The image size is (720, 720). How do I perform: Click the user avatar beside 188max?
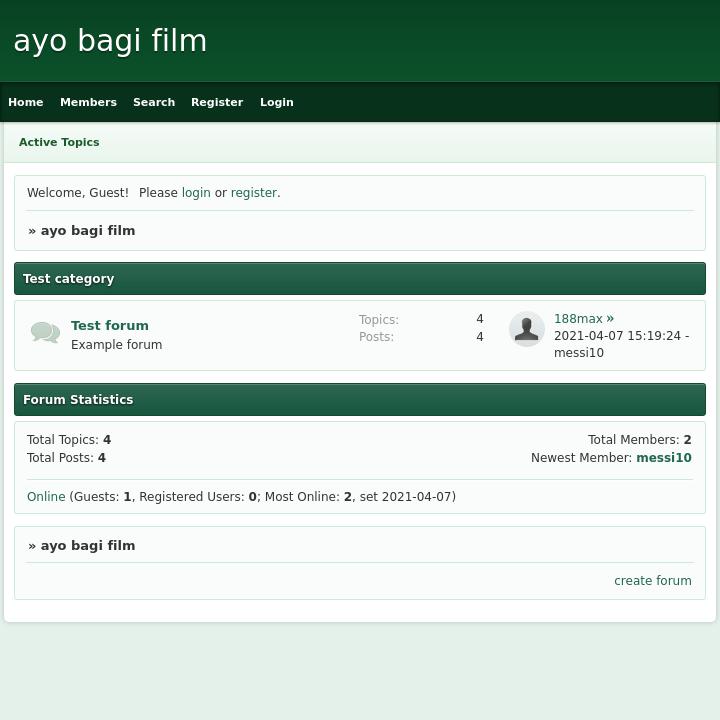tap(526, 329)
